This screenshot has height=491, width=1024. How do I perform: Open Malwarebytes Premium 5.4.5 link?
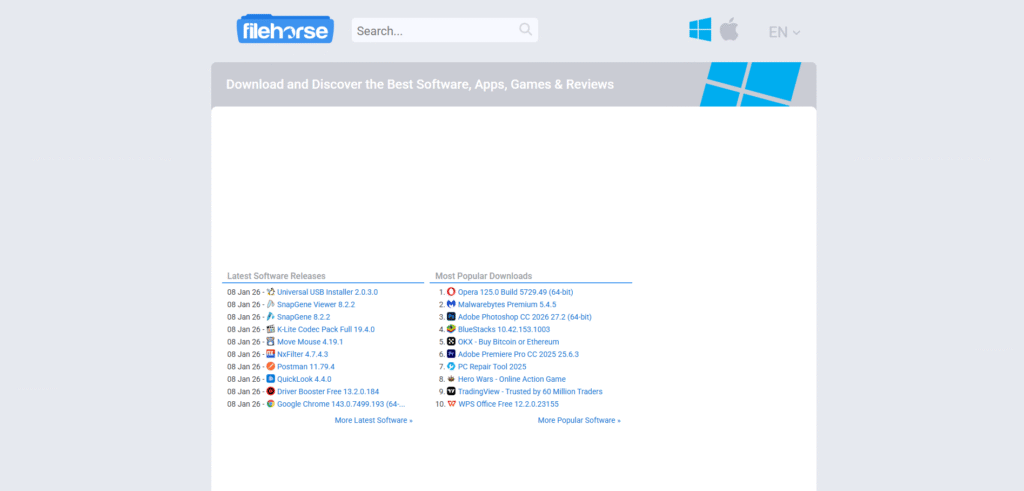507,304
